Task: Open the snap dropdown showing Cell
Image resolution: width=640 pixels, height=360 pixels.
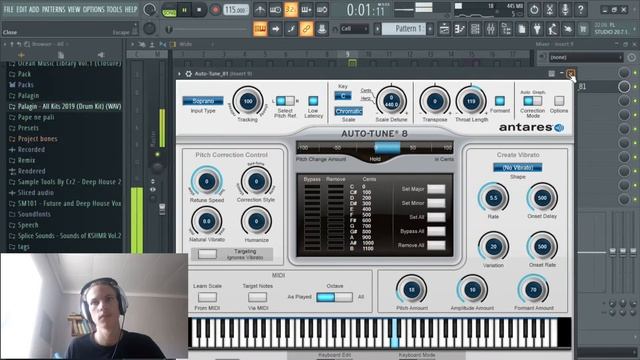Action: 353,29
